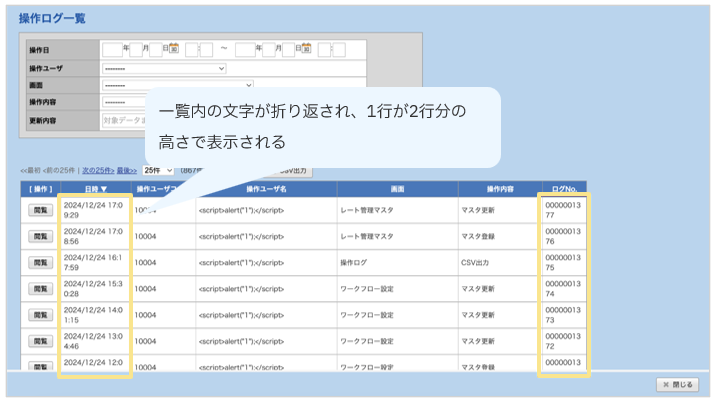The image size is (715, 402).
Task: Jump to 最後>> page link
Action: (126, 171)
